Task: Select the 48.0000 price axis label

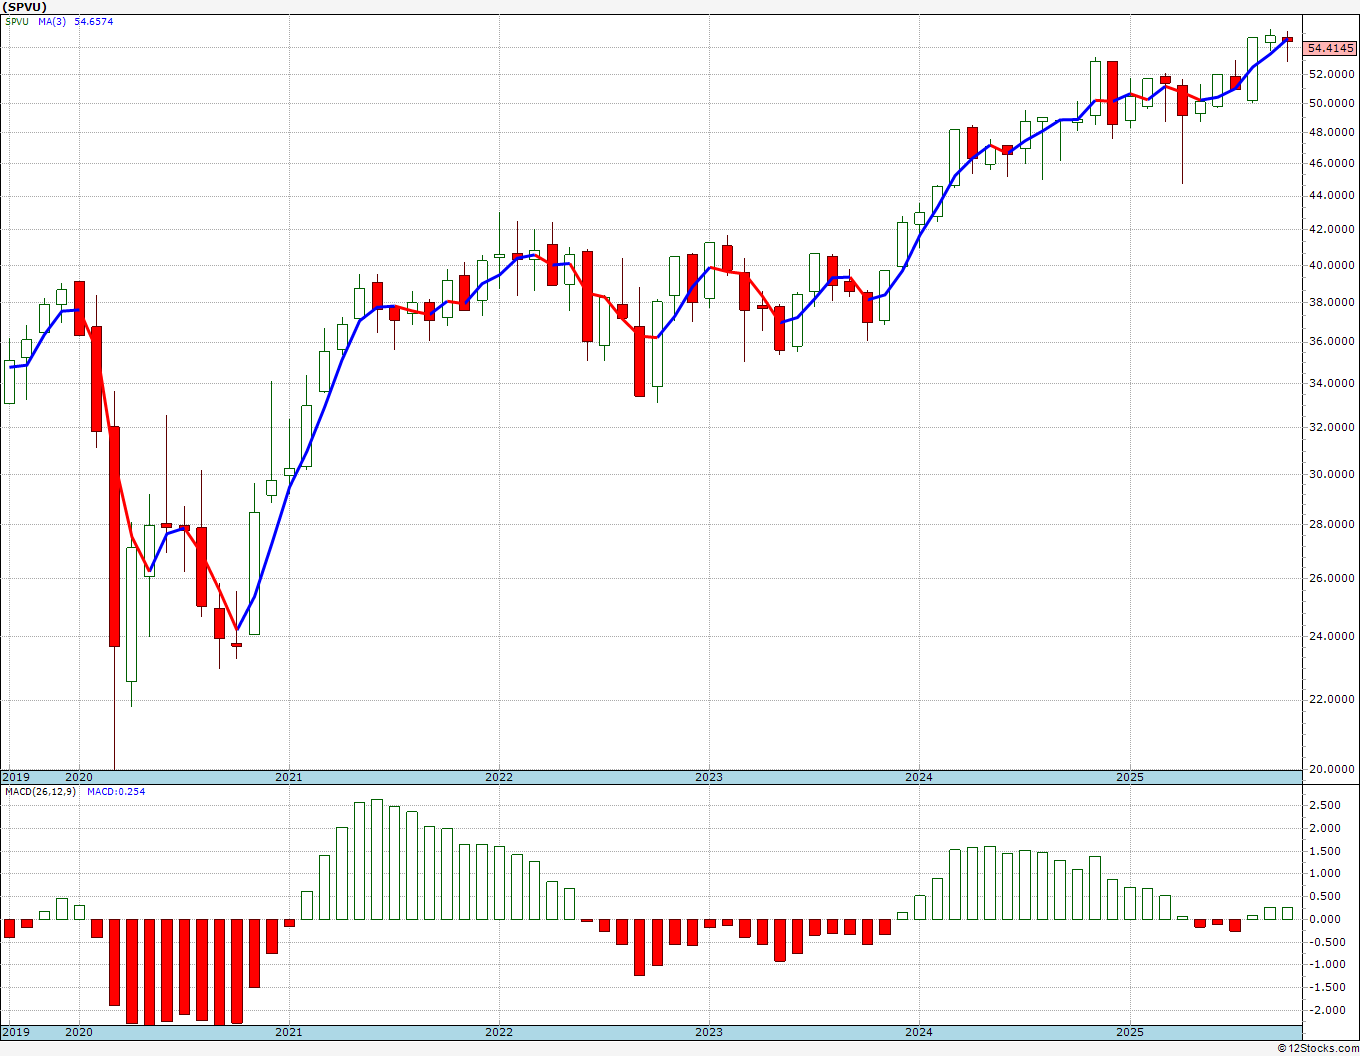Action: (1331, 132)
